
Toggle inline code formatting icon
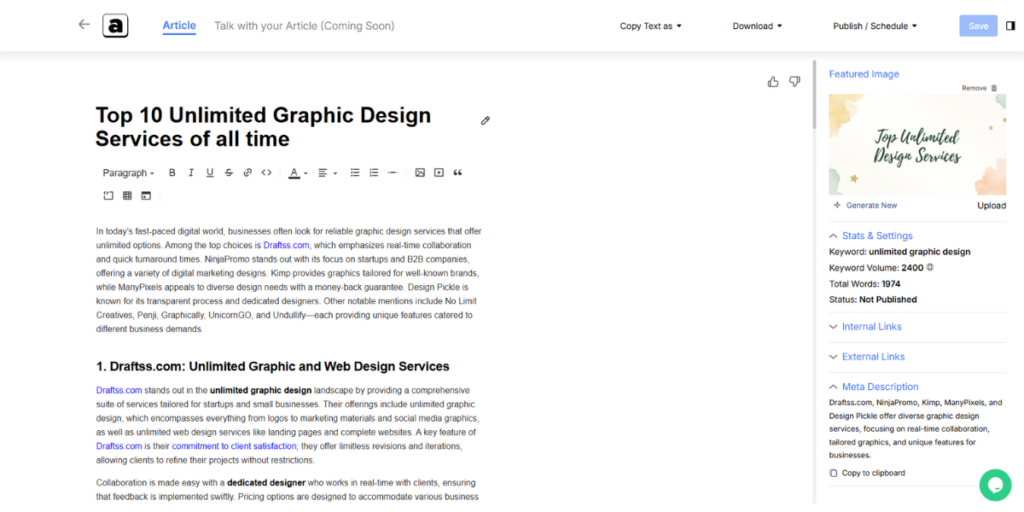[x=266, y=173]
